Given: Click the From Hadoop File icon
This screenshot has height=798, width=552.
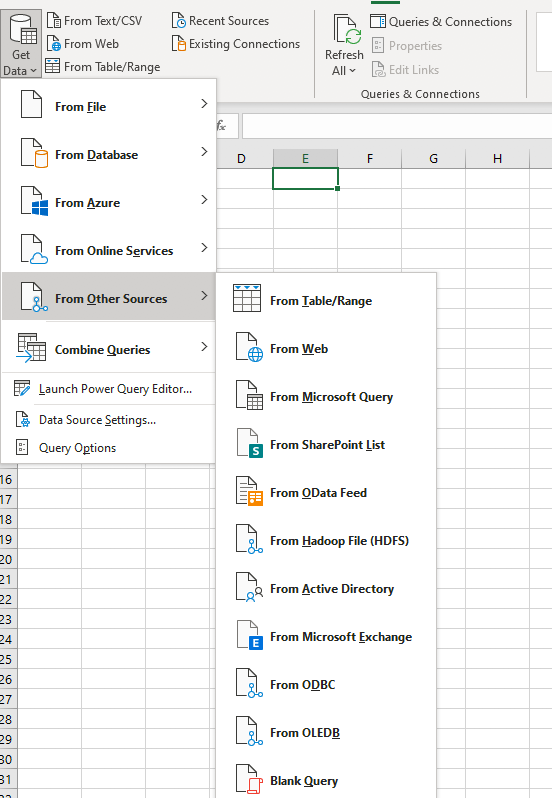Looking at the screenshot, I should point(249,539).
